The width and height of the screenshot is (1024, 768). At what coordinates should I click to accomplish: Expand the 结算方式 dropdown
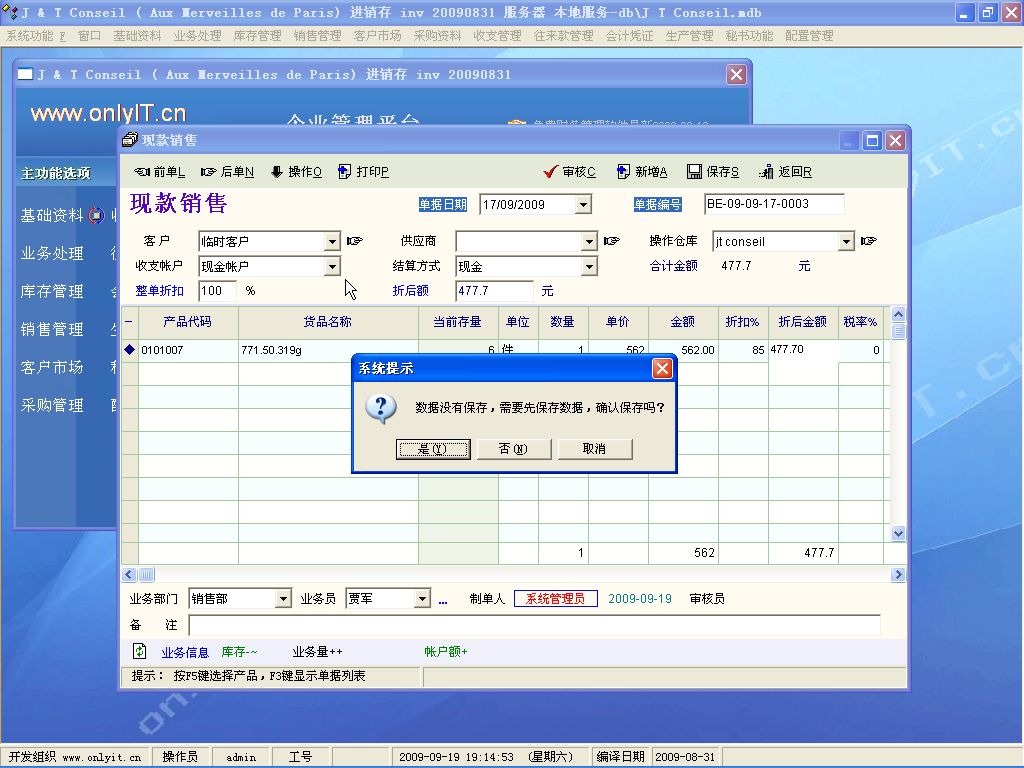point(589,267)
